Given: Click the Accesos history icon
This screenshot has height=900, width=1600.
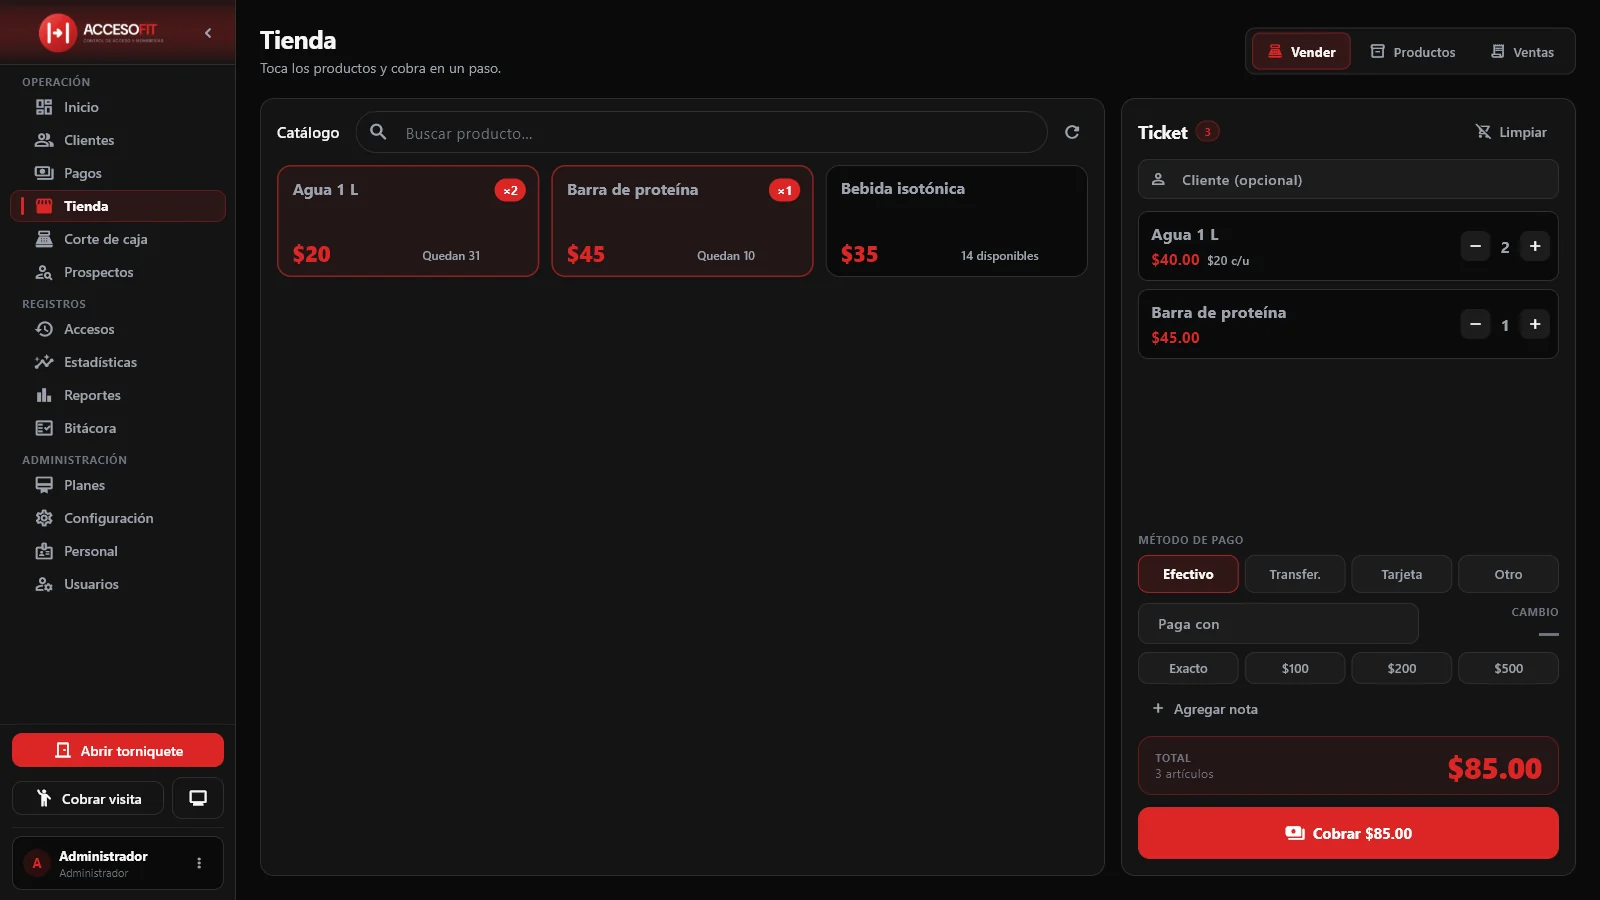Looking at the screenshot, I should 44,329.
